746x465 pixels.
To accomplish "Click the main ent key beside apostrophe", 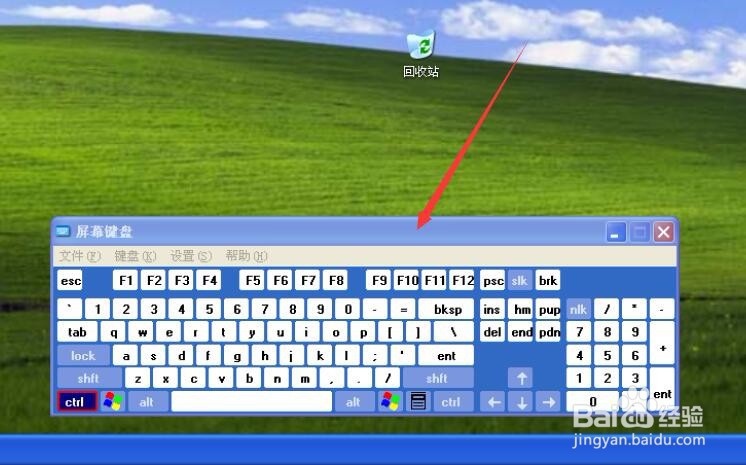I will pos(446,356).
